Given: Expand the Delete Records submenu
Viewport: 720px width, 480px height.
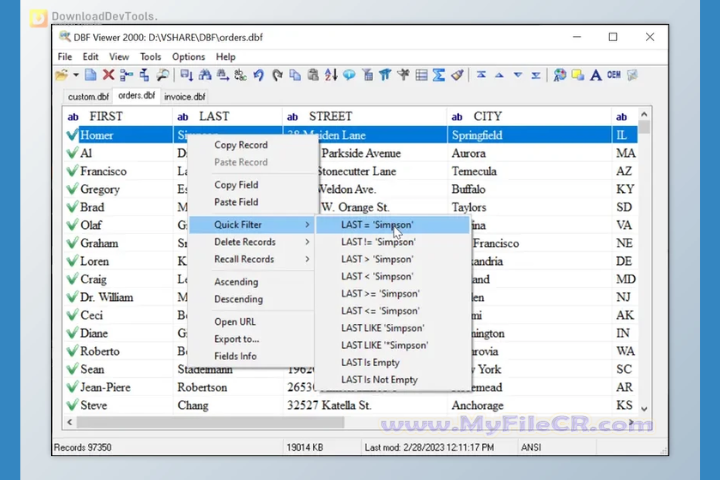Looking at the screenshot, I should tap(252, 242).
